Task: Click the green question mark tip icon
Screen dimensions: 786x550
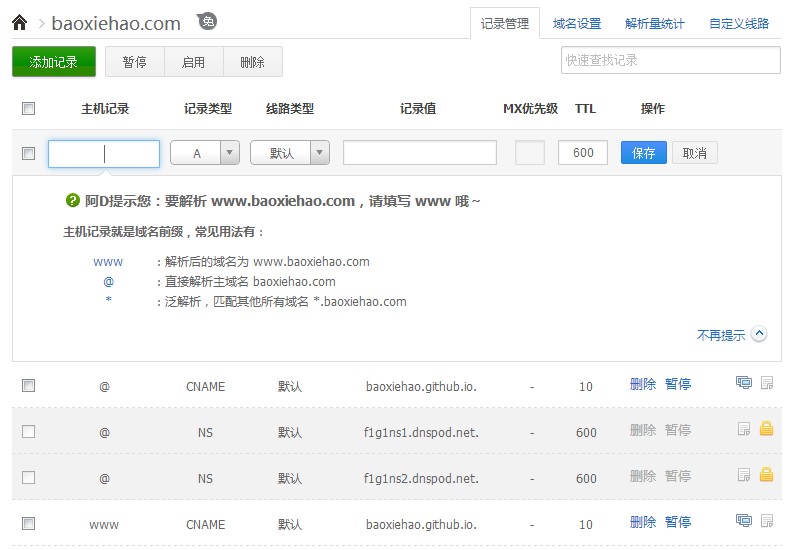Action: (72, 201)
